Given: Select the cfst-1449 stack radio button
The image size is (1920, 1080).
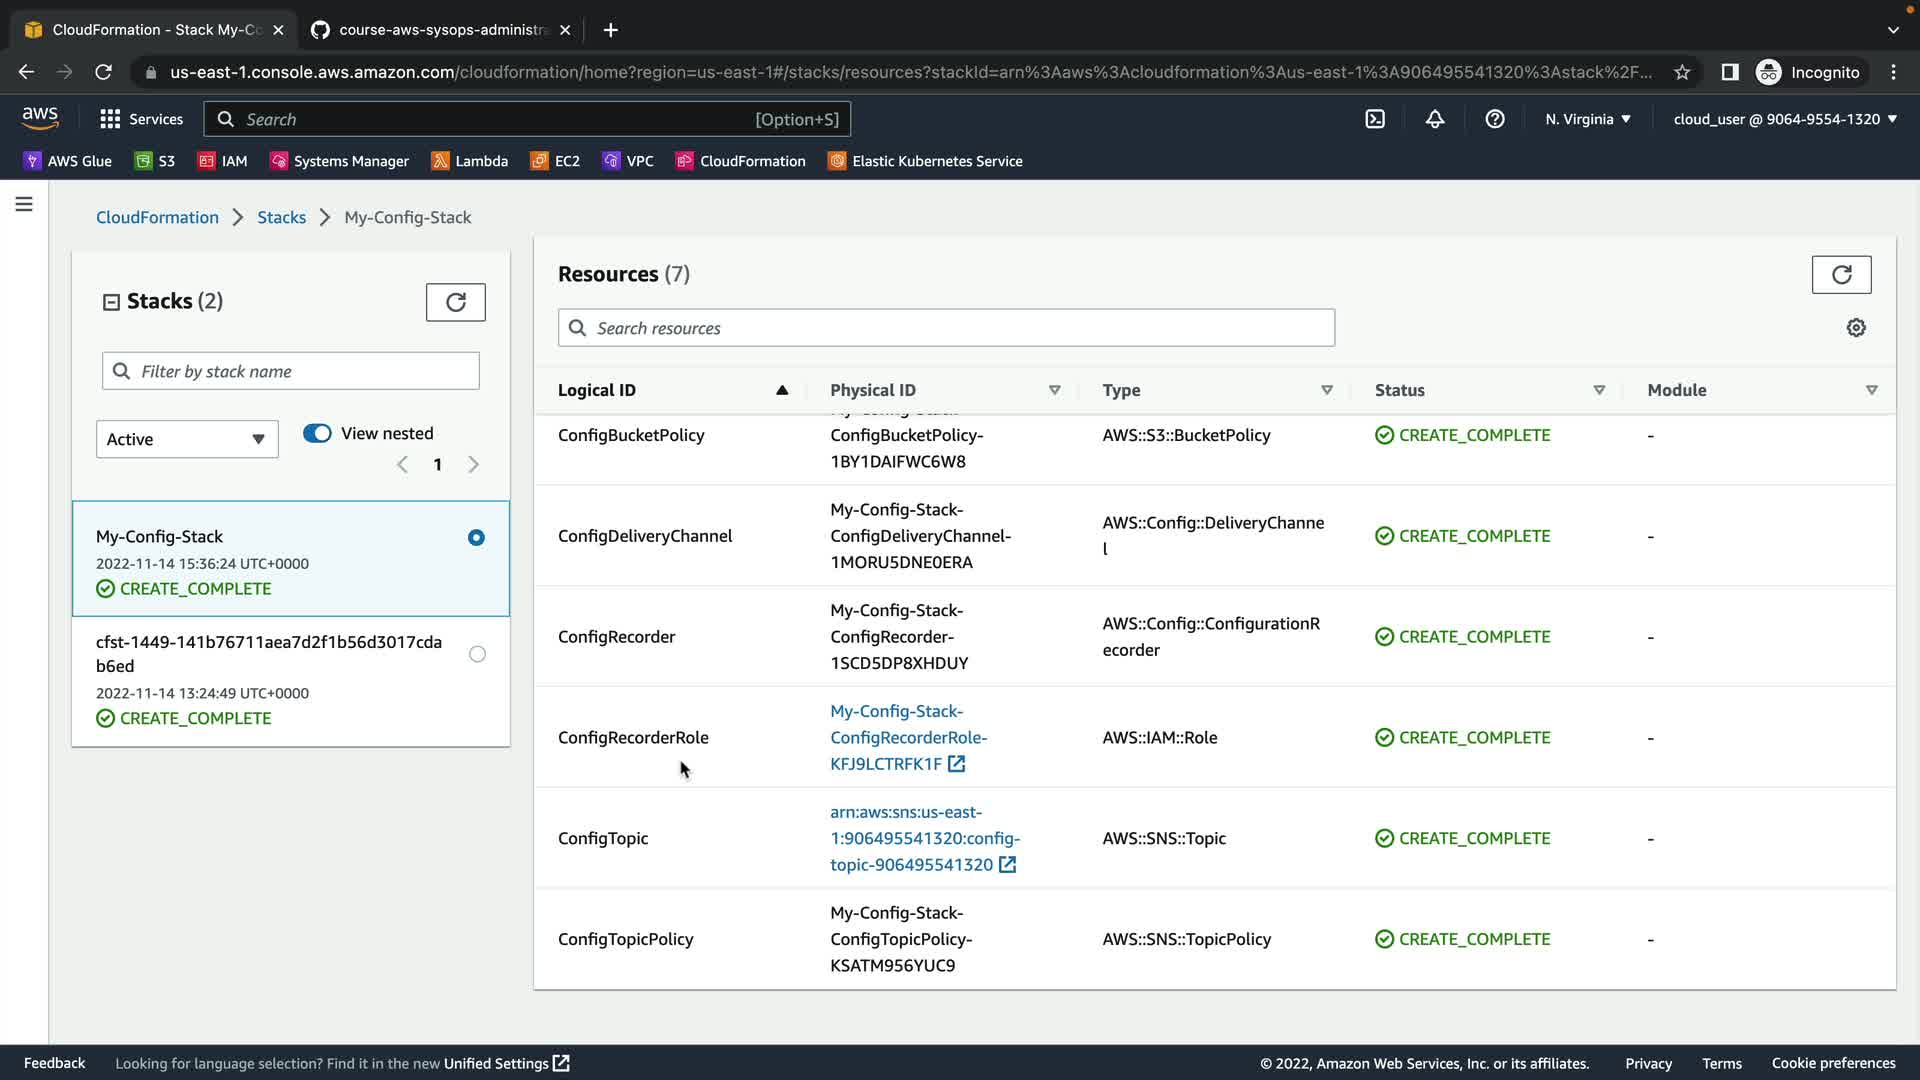Looking at the screenshot, I should click(x=477, y=654).
